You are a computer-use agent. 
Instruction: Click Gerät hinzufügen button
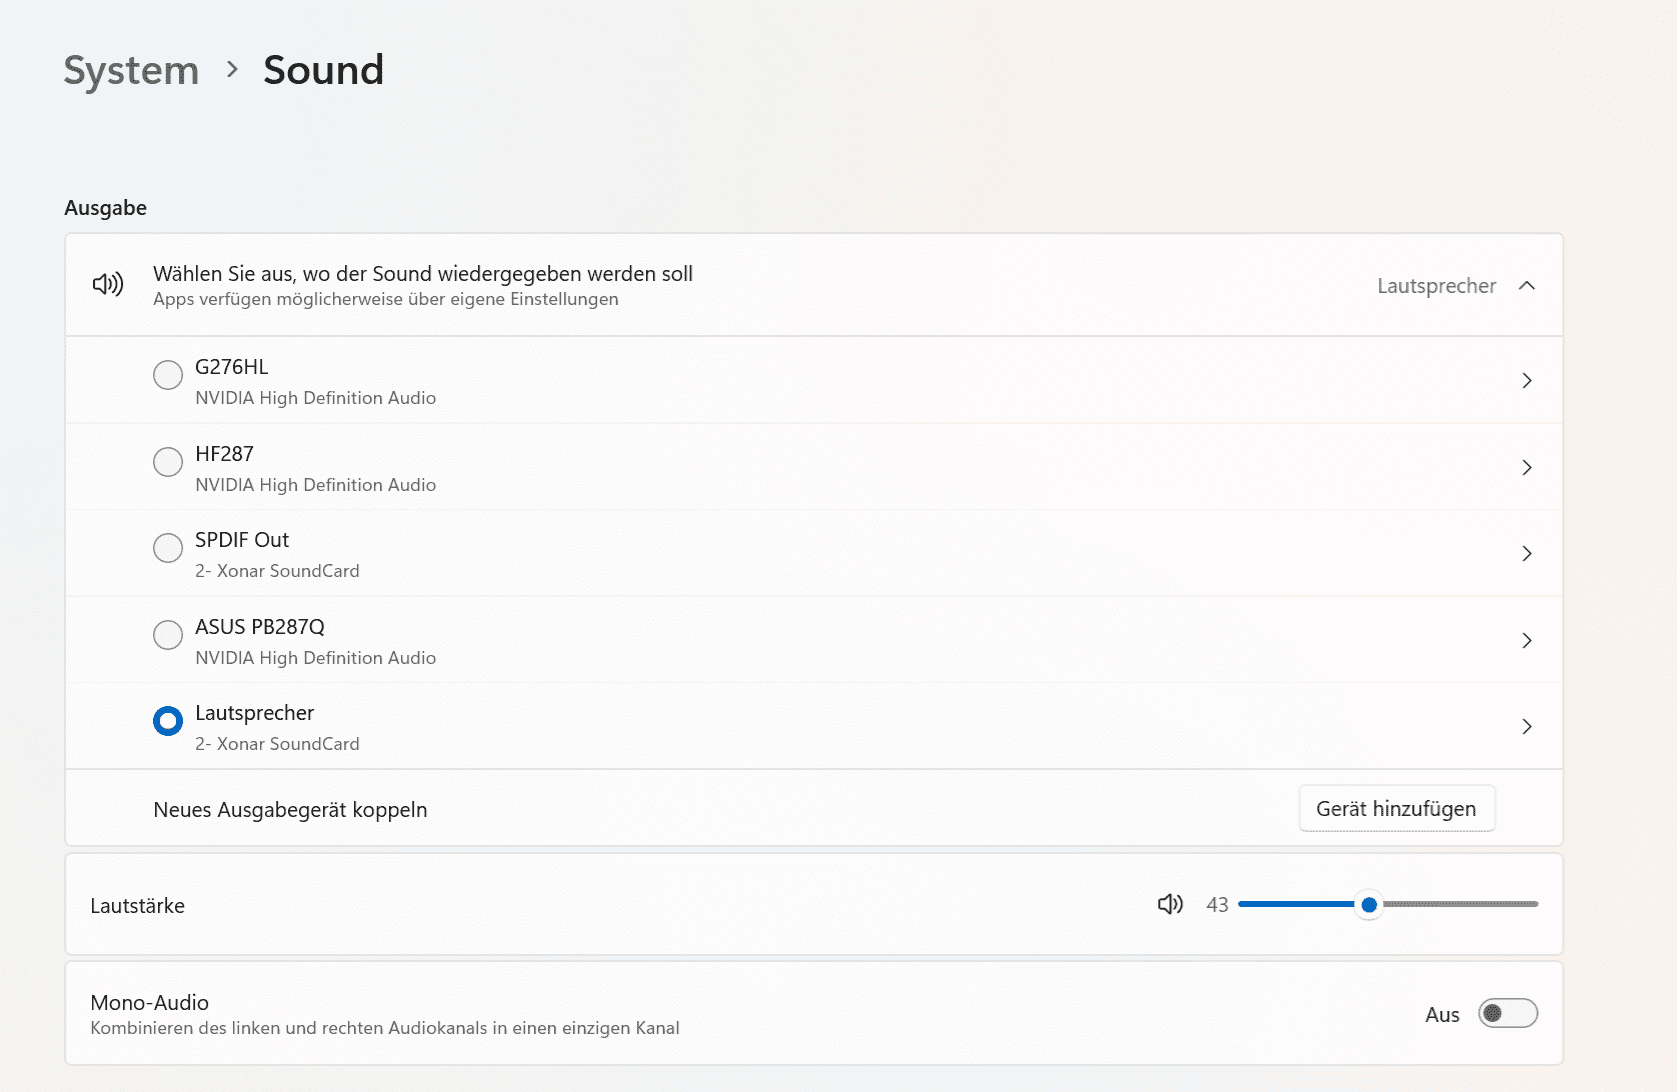(x=1396, y=809)
